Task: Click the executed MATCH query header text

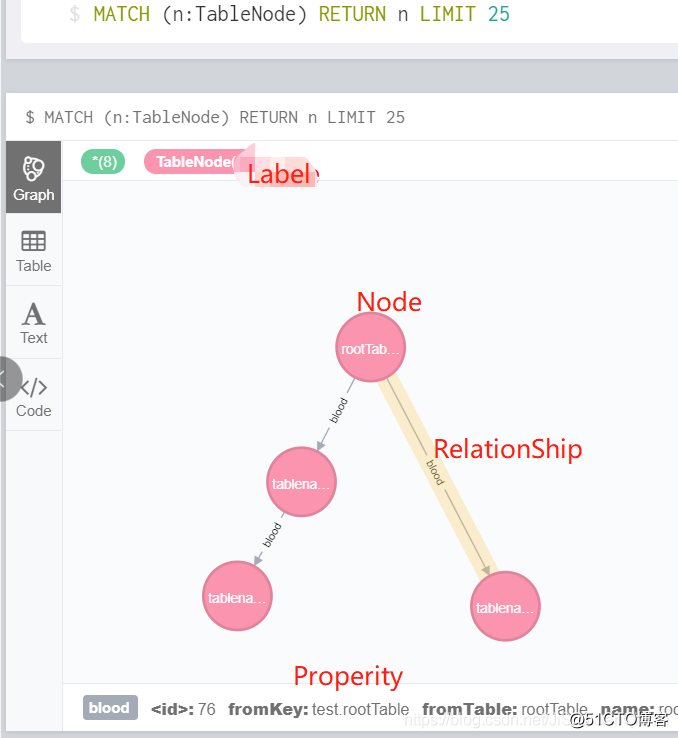Action: (215, 117)
